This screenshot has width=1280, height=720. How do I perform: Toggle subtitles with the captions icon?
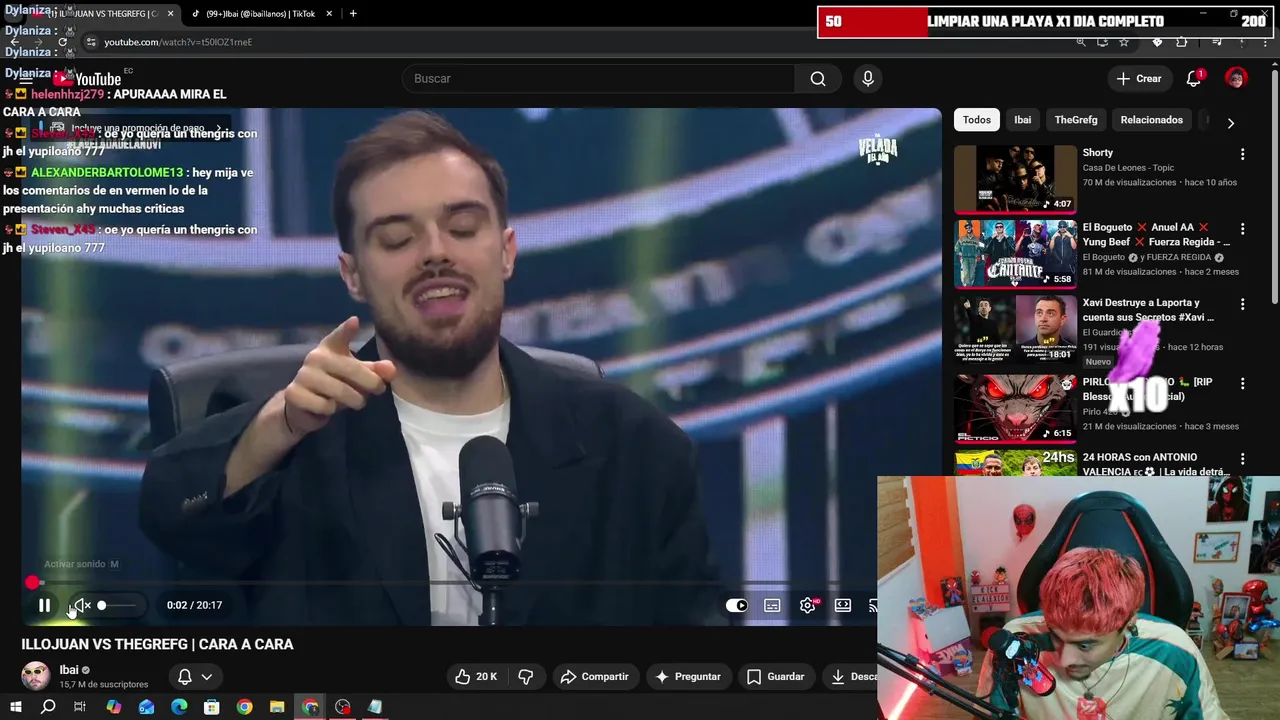[772, 605]
